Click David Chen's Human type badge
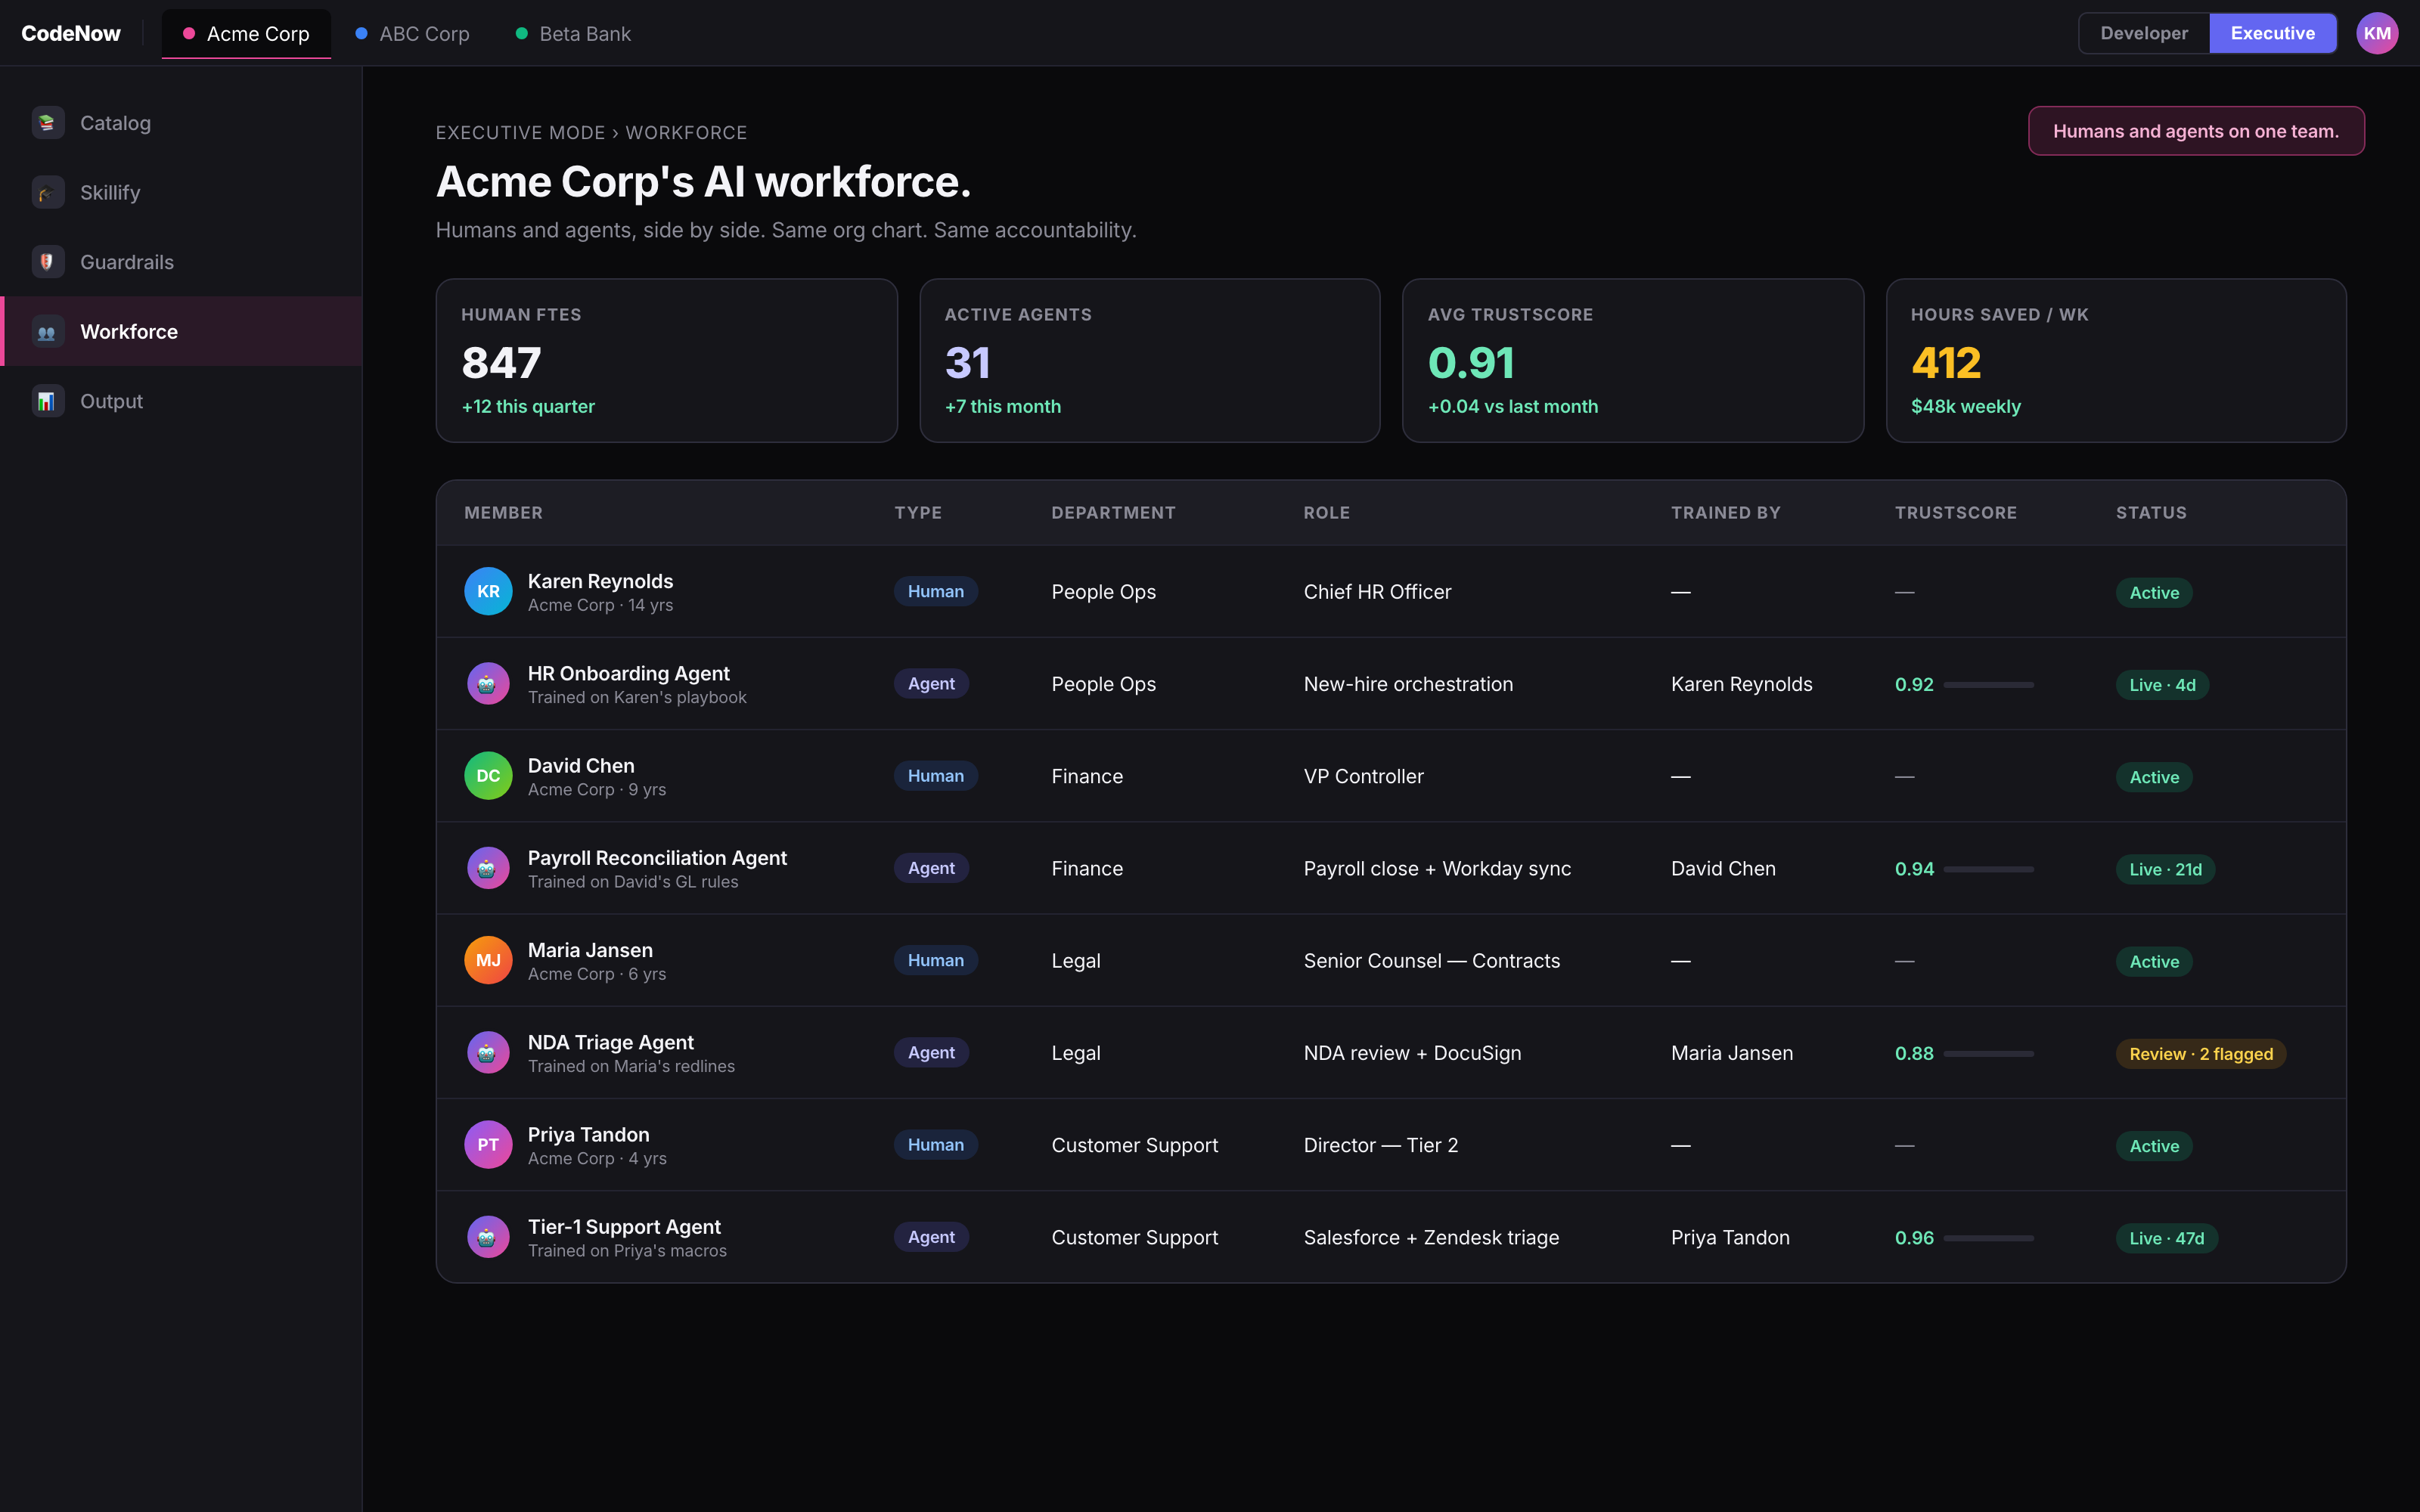 click(x=935, y=776)
